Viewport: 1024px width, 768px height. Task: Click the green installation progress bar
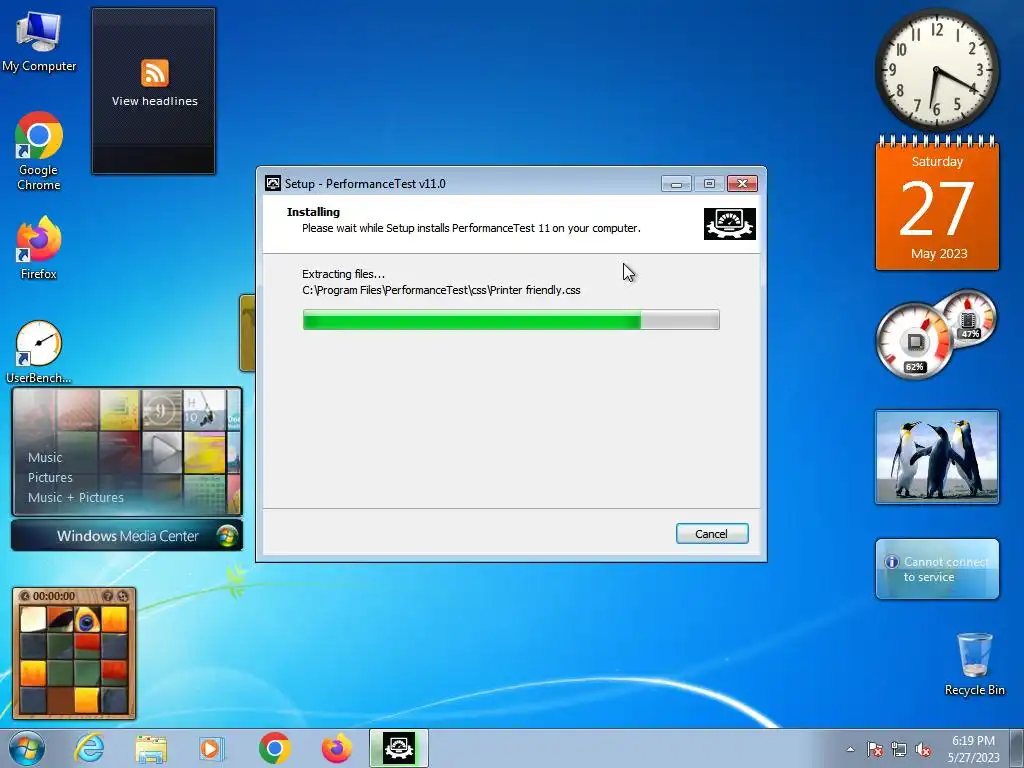[511, 320]
